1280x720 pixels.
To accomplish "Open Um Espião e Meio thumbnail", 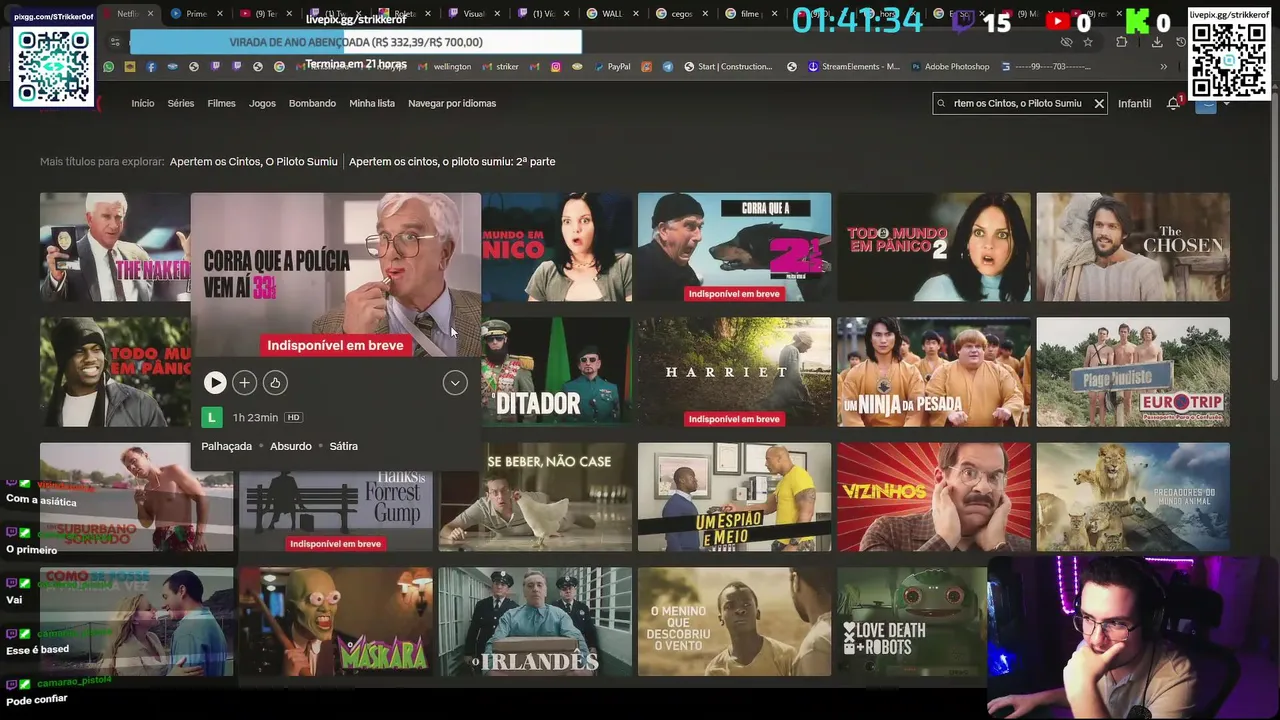I will click(734, 497).
